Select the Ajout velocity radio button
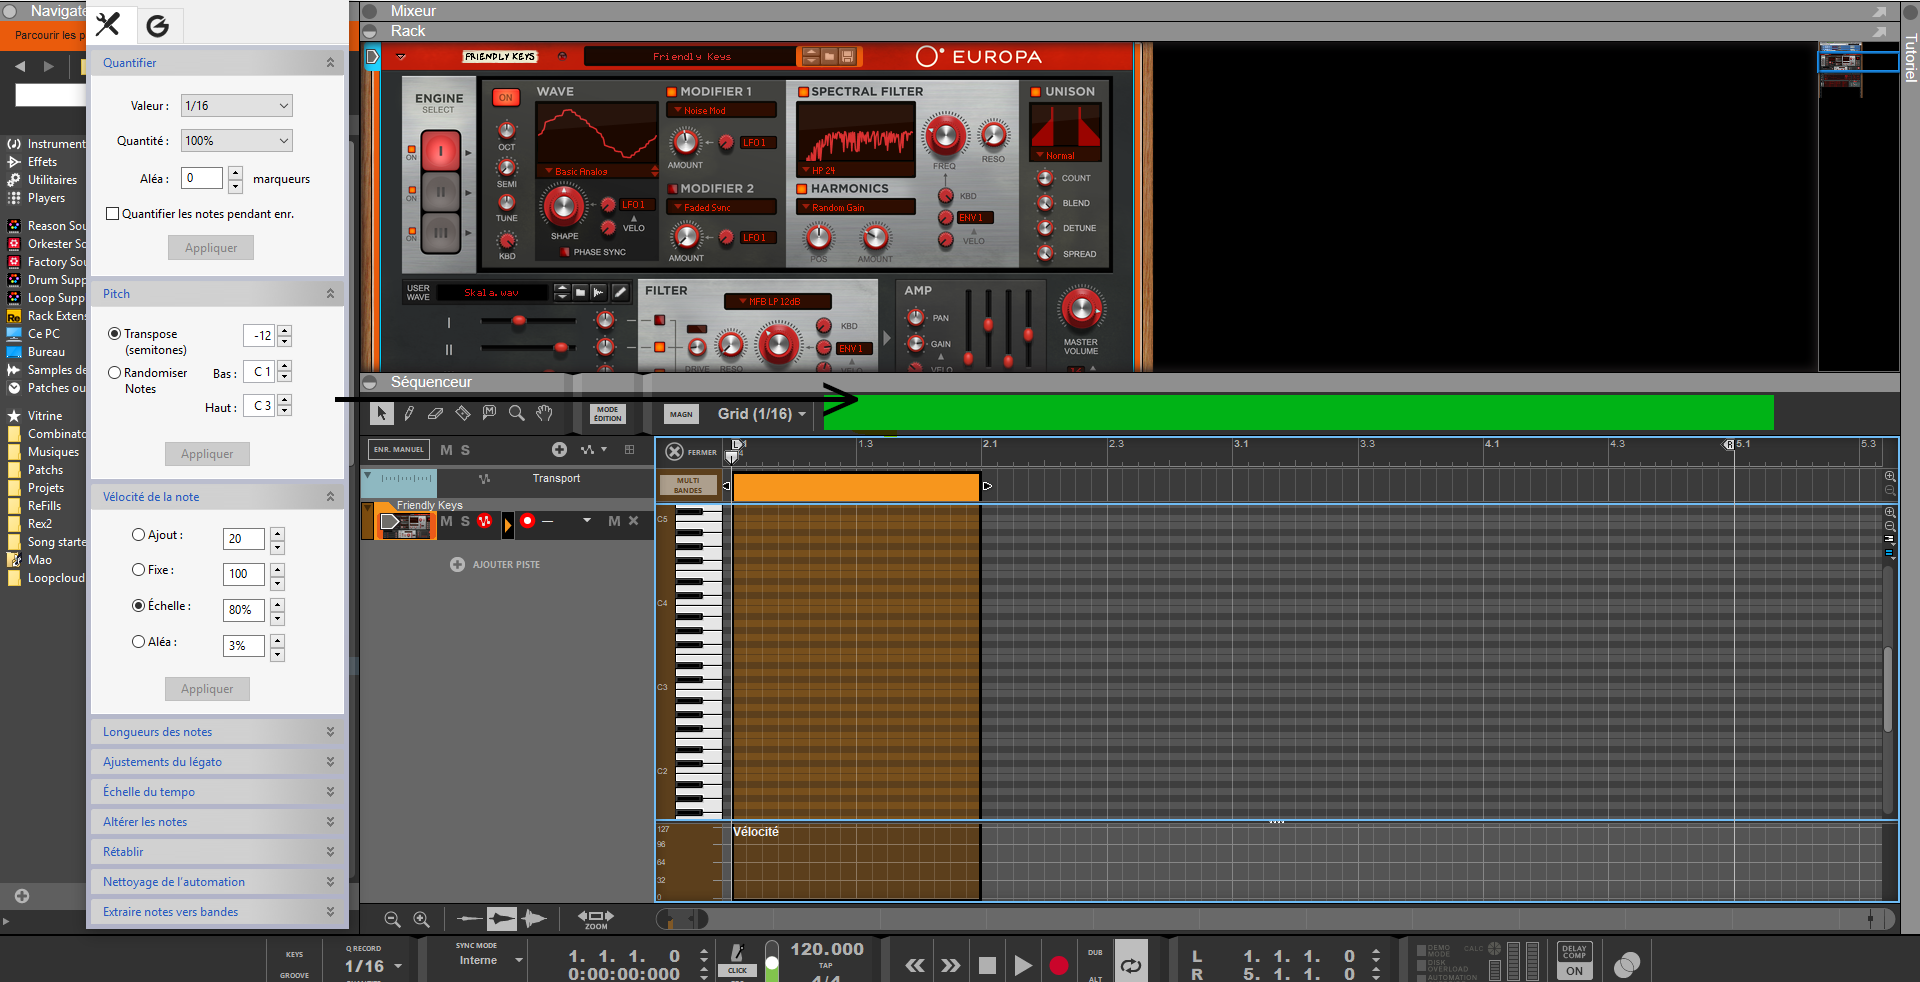1920x982 pixels. [x=139, y=535]
